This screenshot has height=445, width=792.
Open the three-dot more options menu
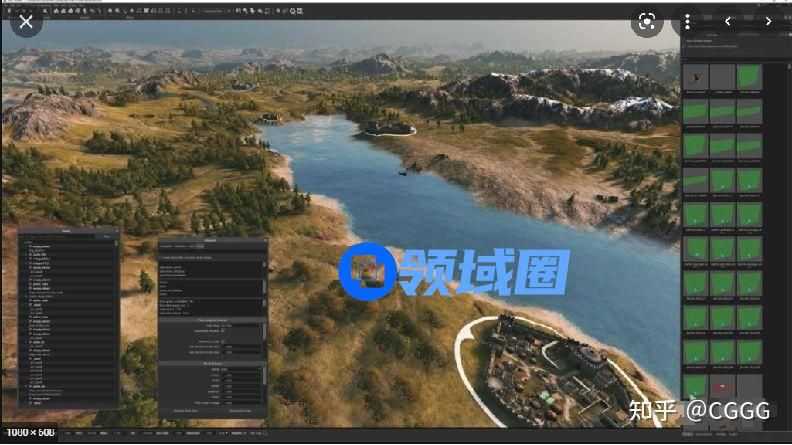(x=688, y=21)
